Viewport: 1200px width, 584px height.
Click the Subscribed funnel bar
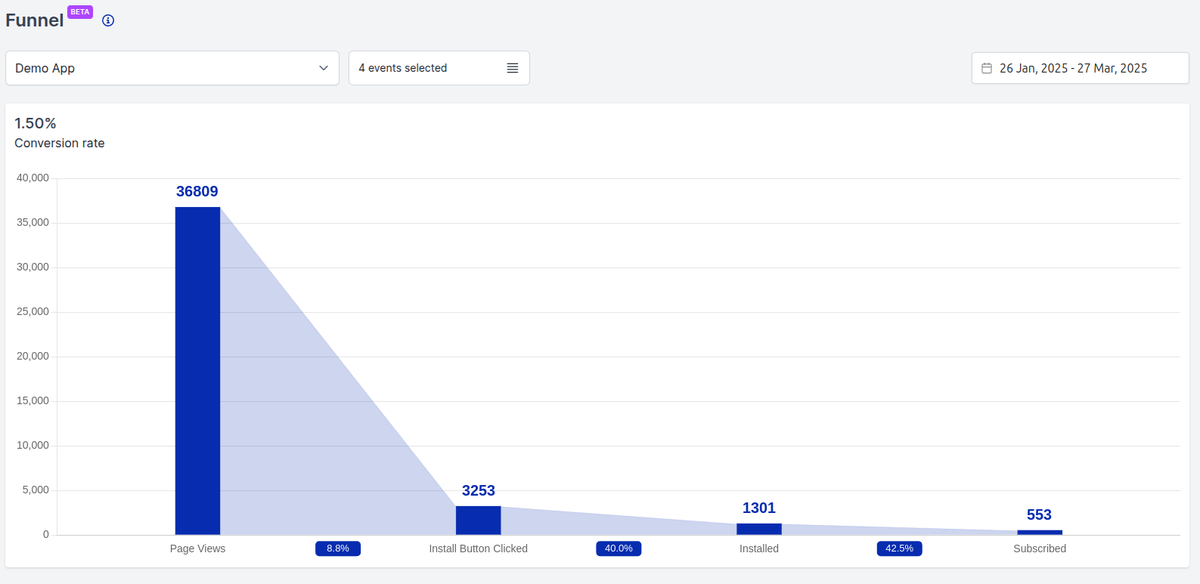tap(1039, 530)
